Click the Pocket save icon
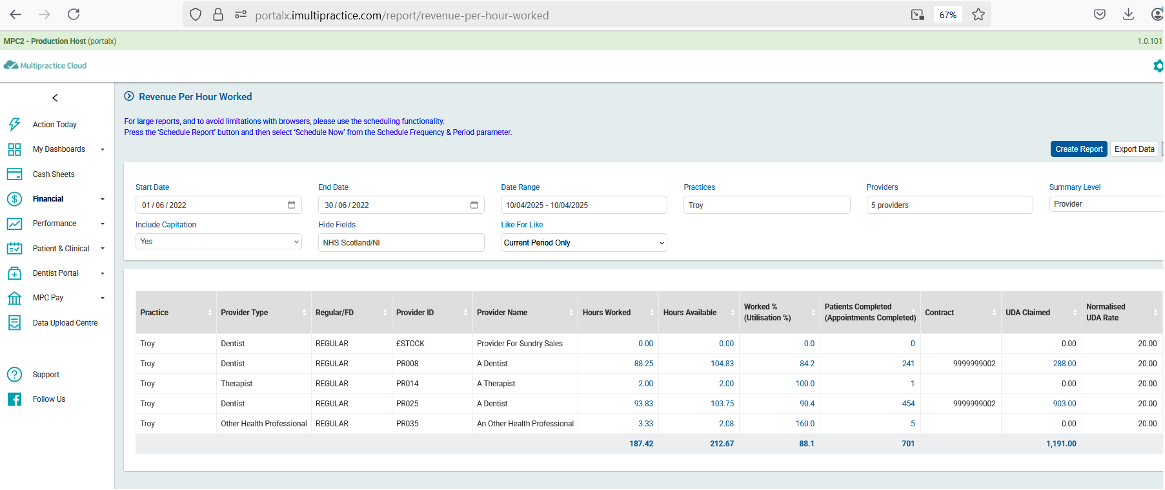Screen dimensions: 1165x490 [x=1100, y=14]
